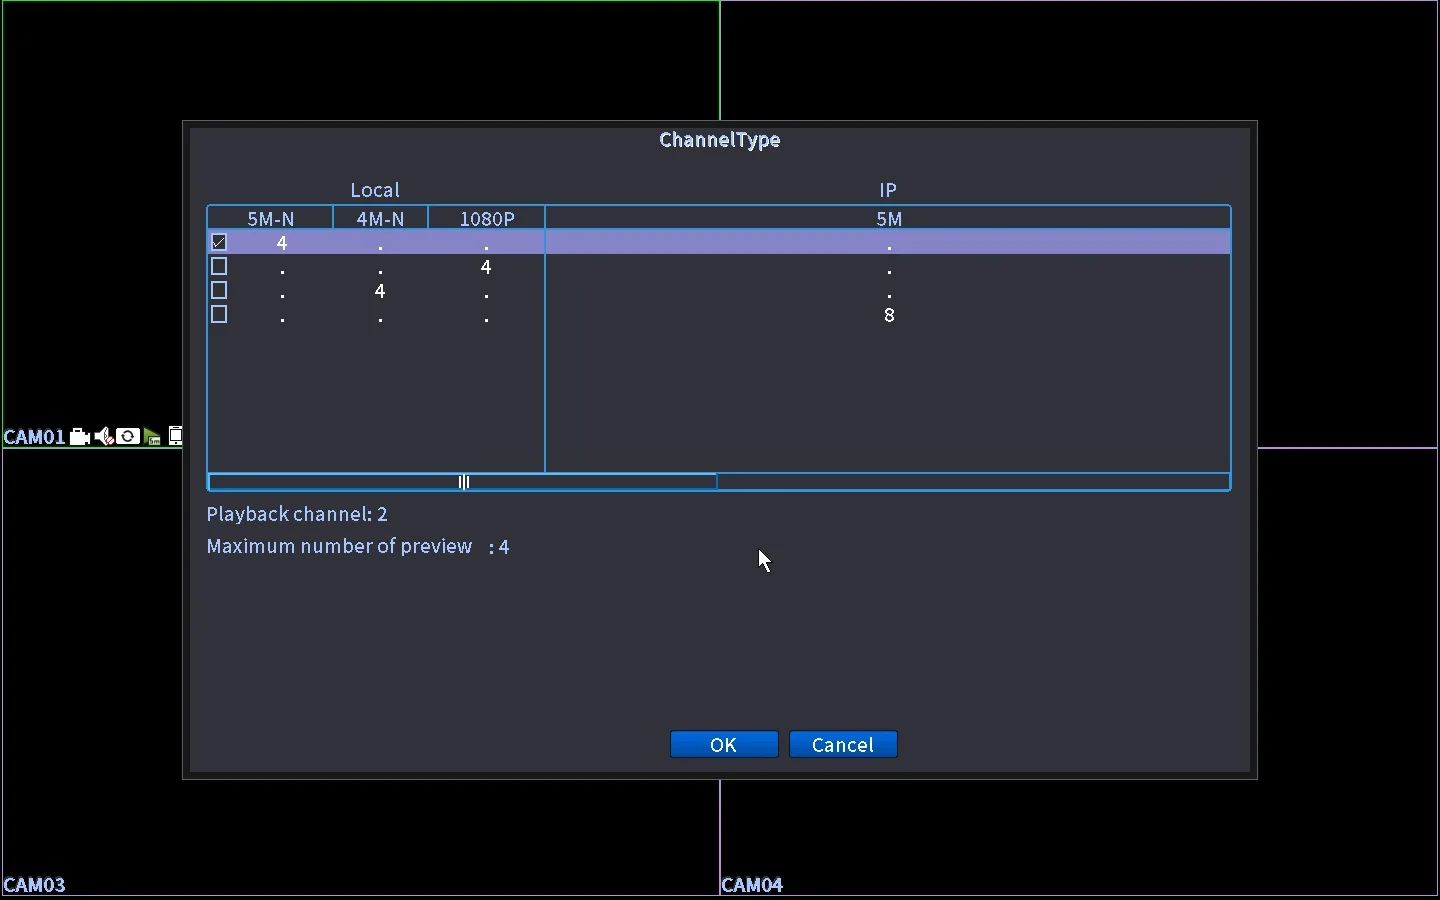The width and height of the screenshot is (1440, 900).
Task: Click the CAM01 channel label
Action: click(35, 437)
